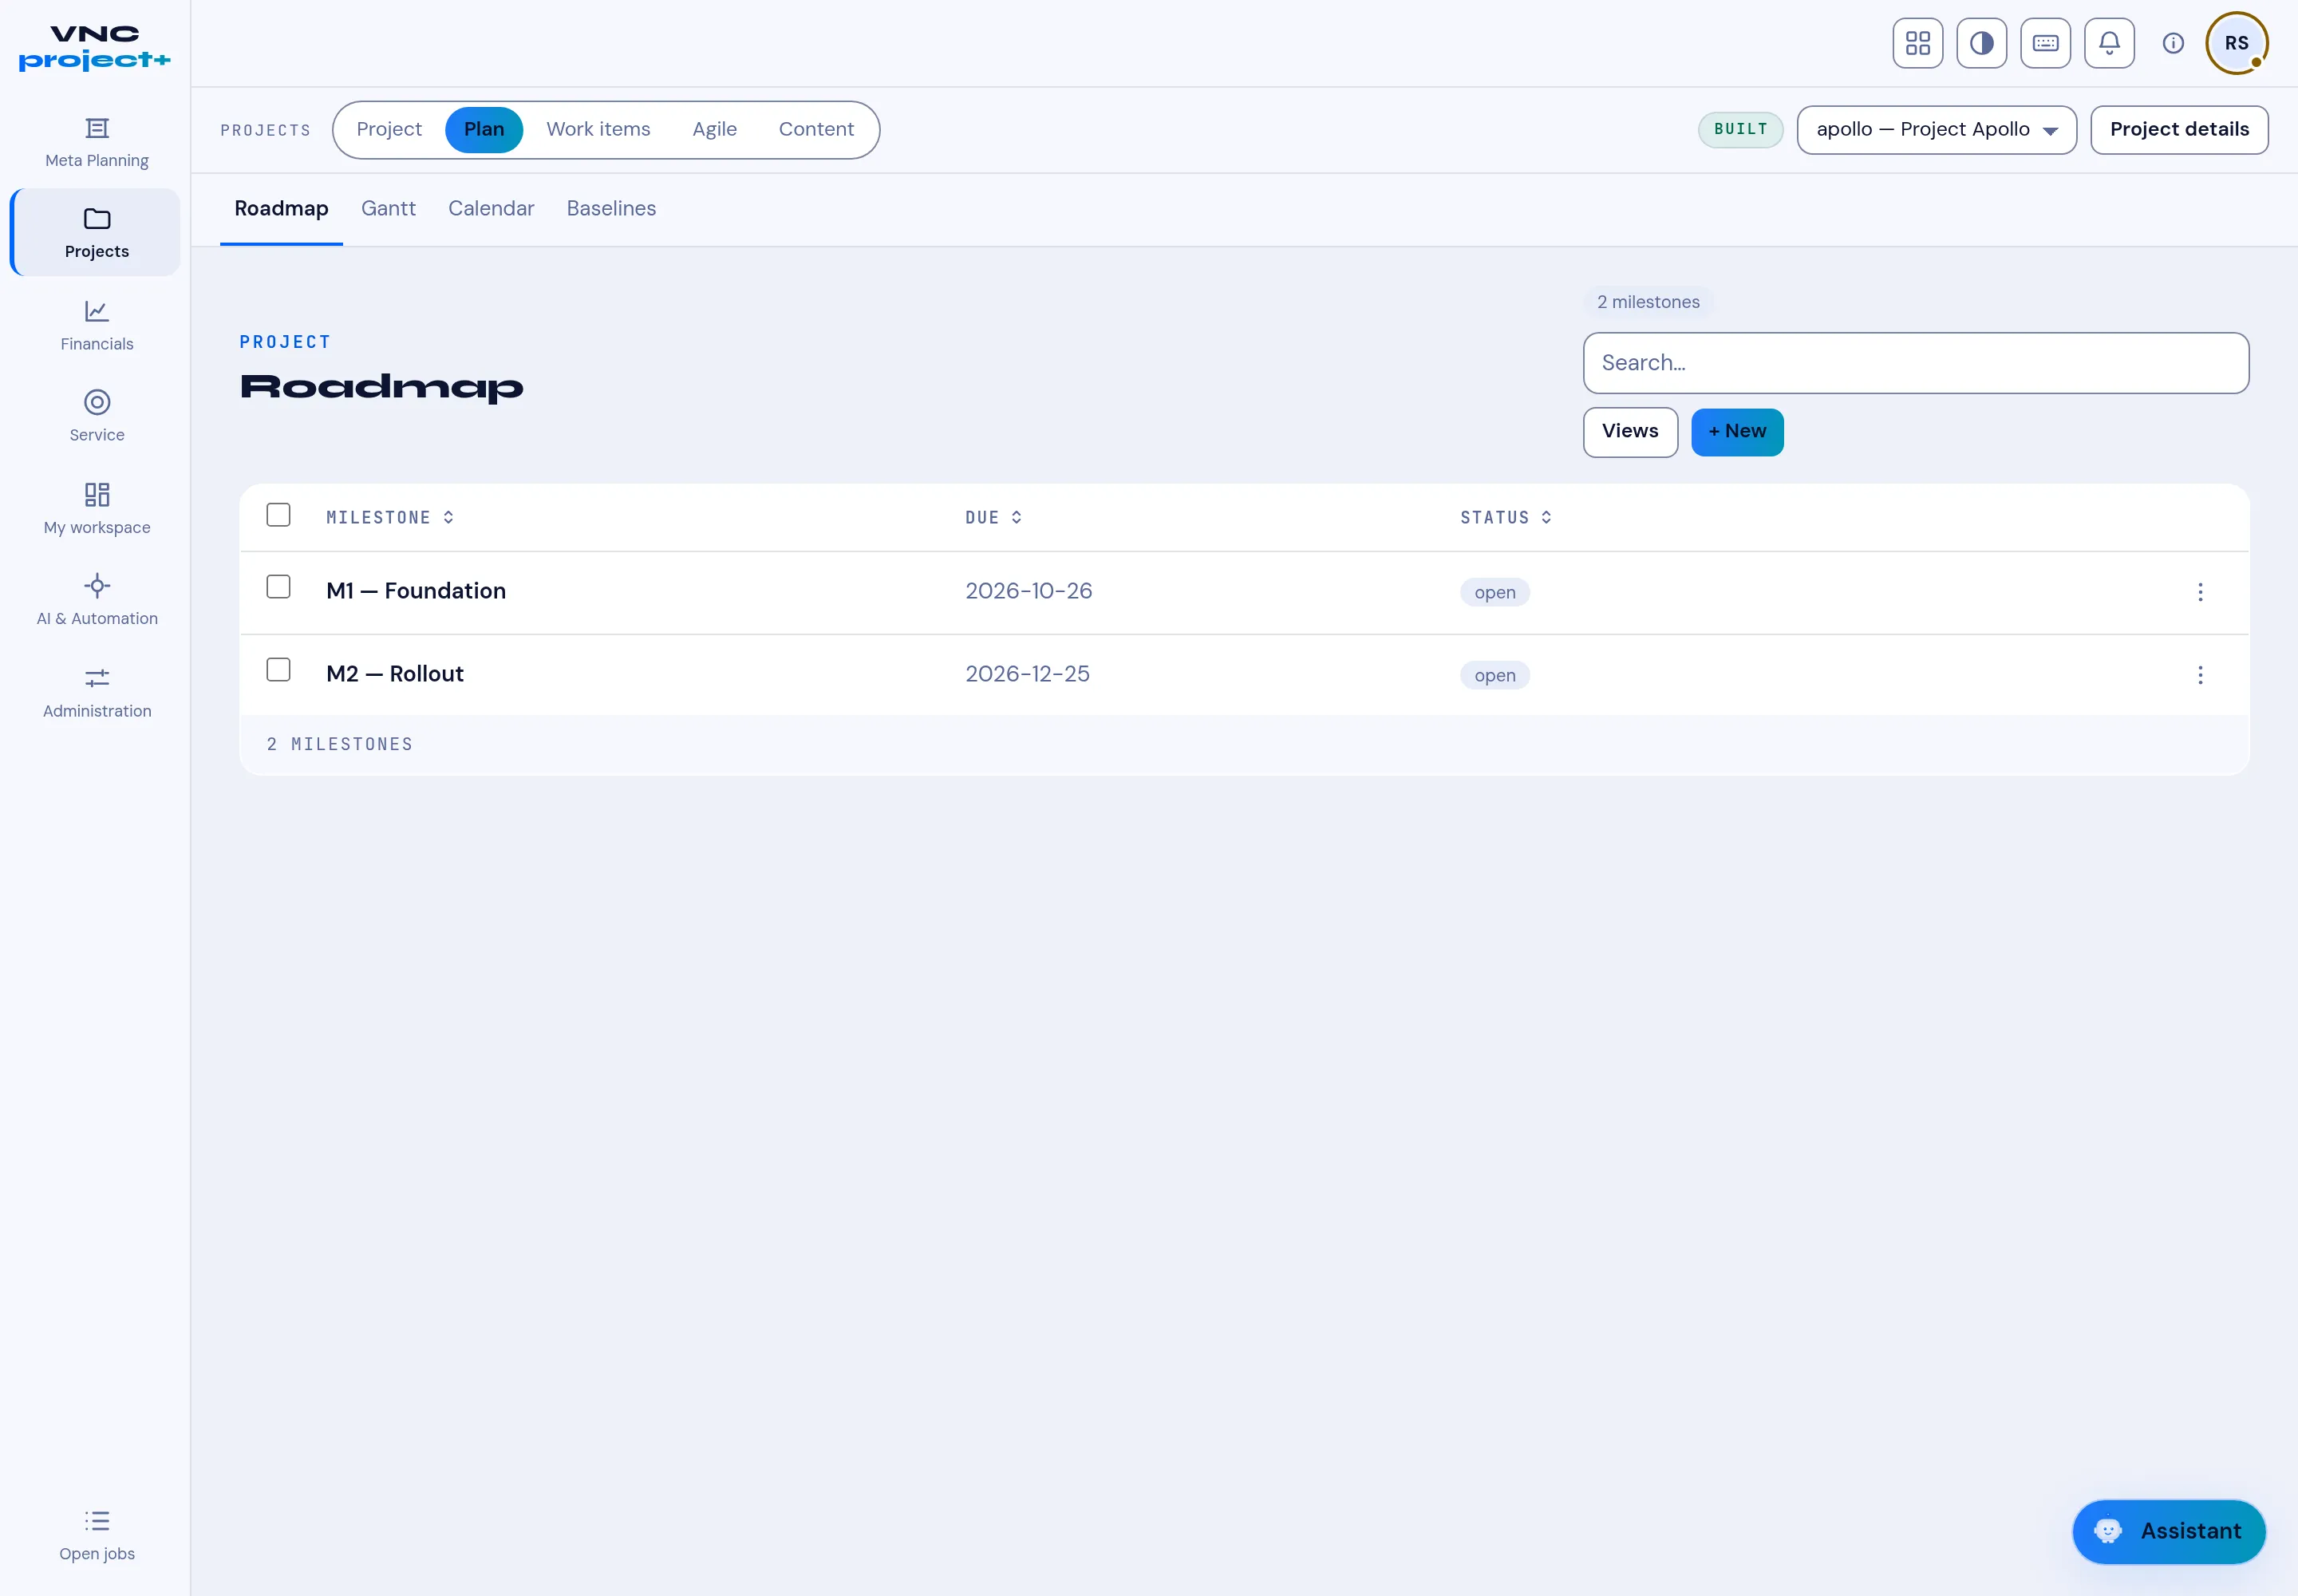Open the Views menu button

point(1630,432)
